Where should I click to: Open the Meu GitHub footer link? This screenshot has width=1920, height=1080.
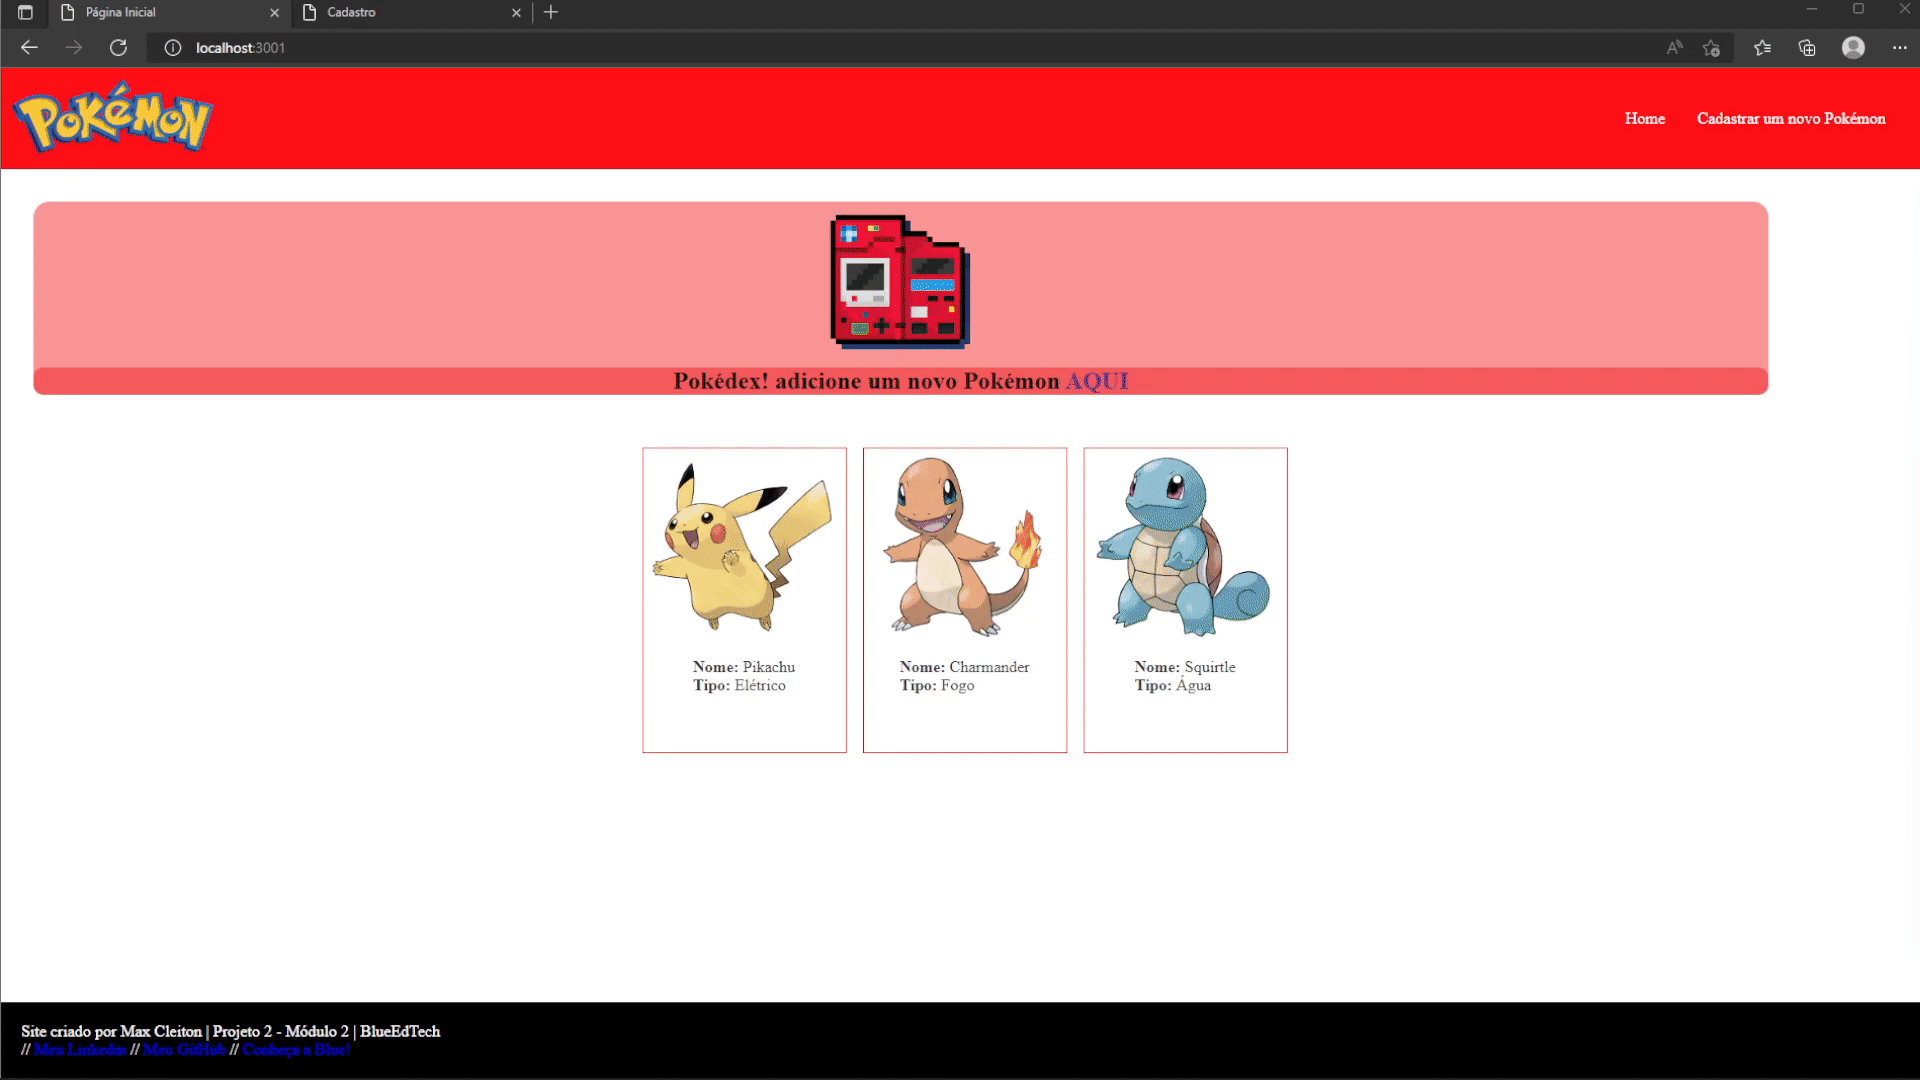point(184,1049)
